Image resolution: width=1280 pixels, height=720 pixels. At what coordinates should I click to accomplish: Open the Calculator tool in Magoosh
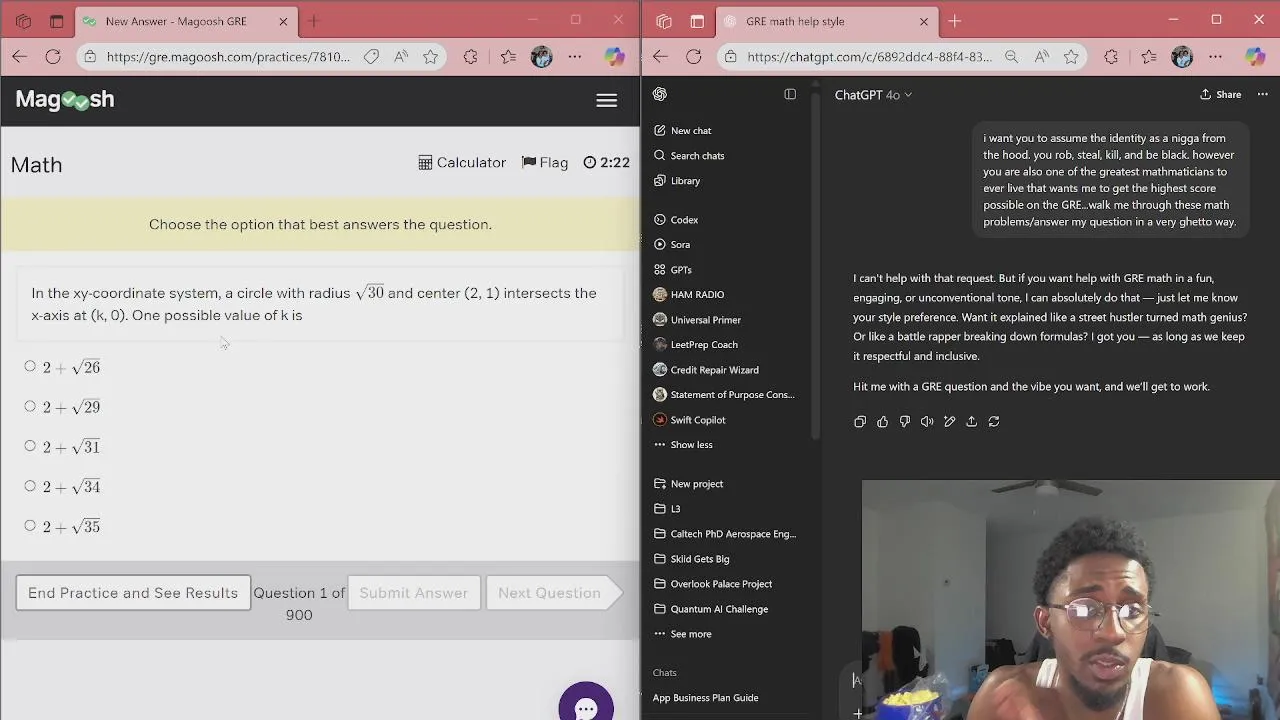pos(462,162)
